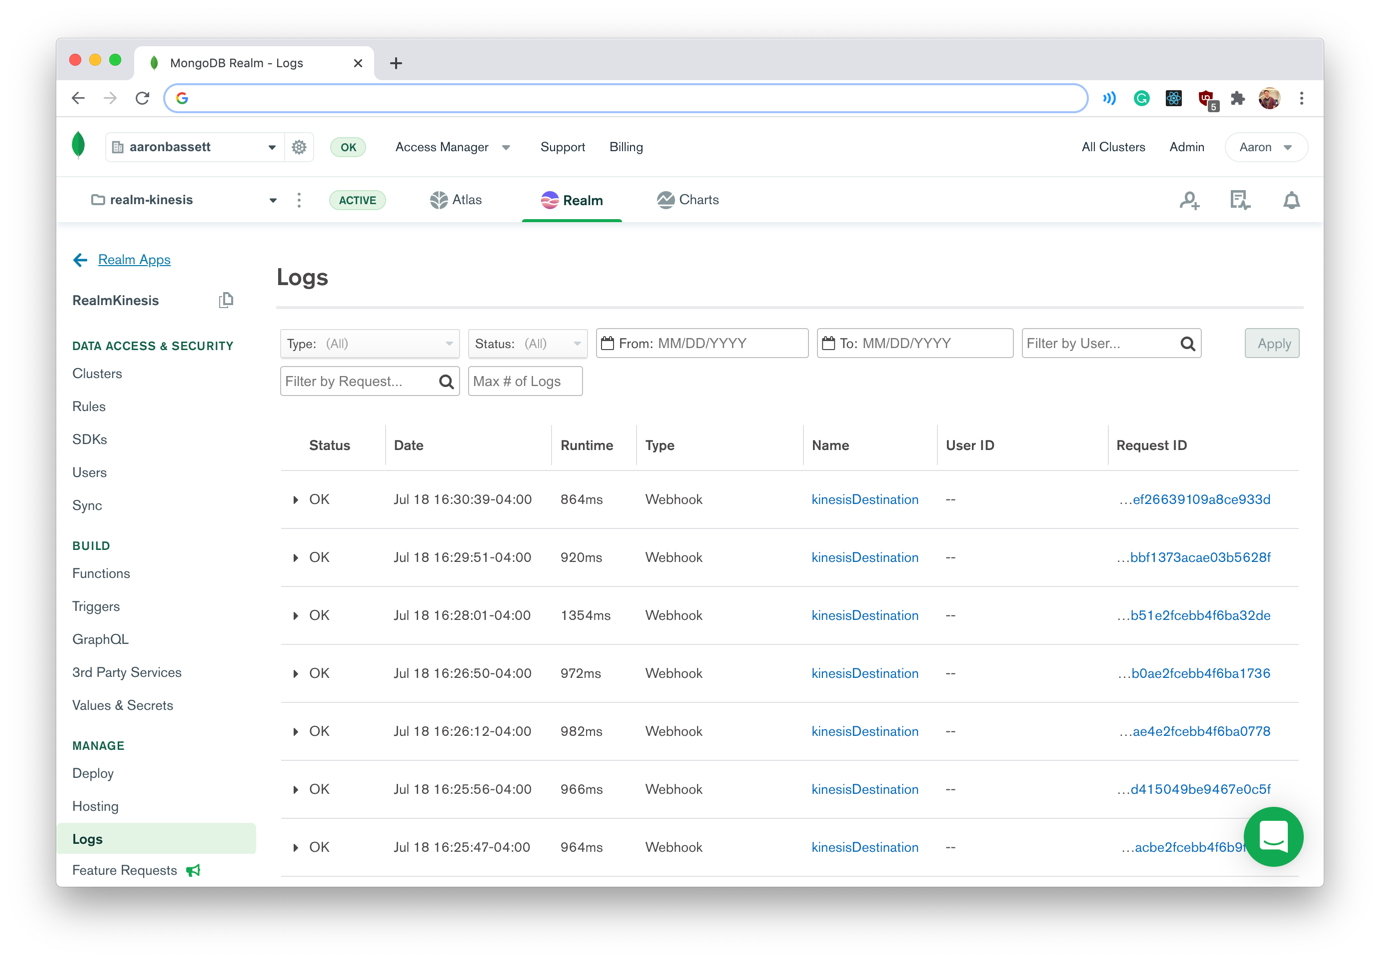Viewport: 1380px width, 961px height.
Task: Open the Aaron user menu
Action: coord(1265,147)
